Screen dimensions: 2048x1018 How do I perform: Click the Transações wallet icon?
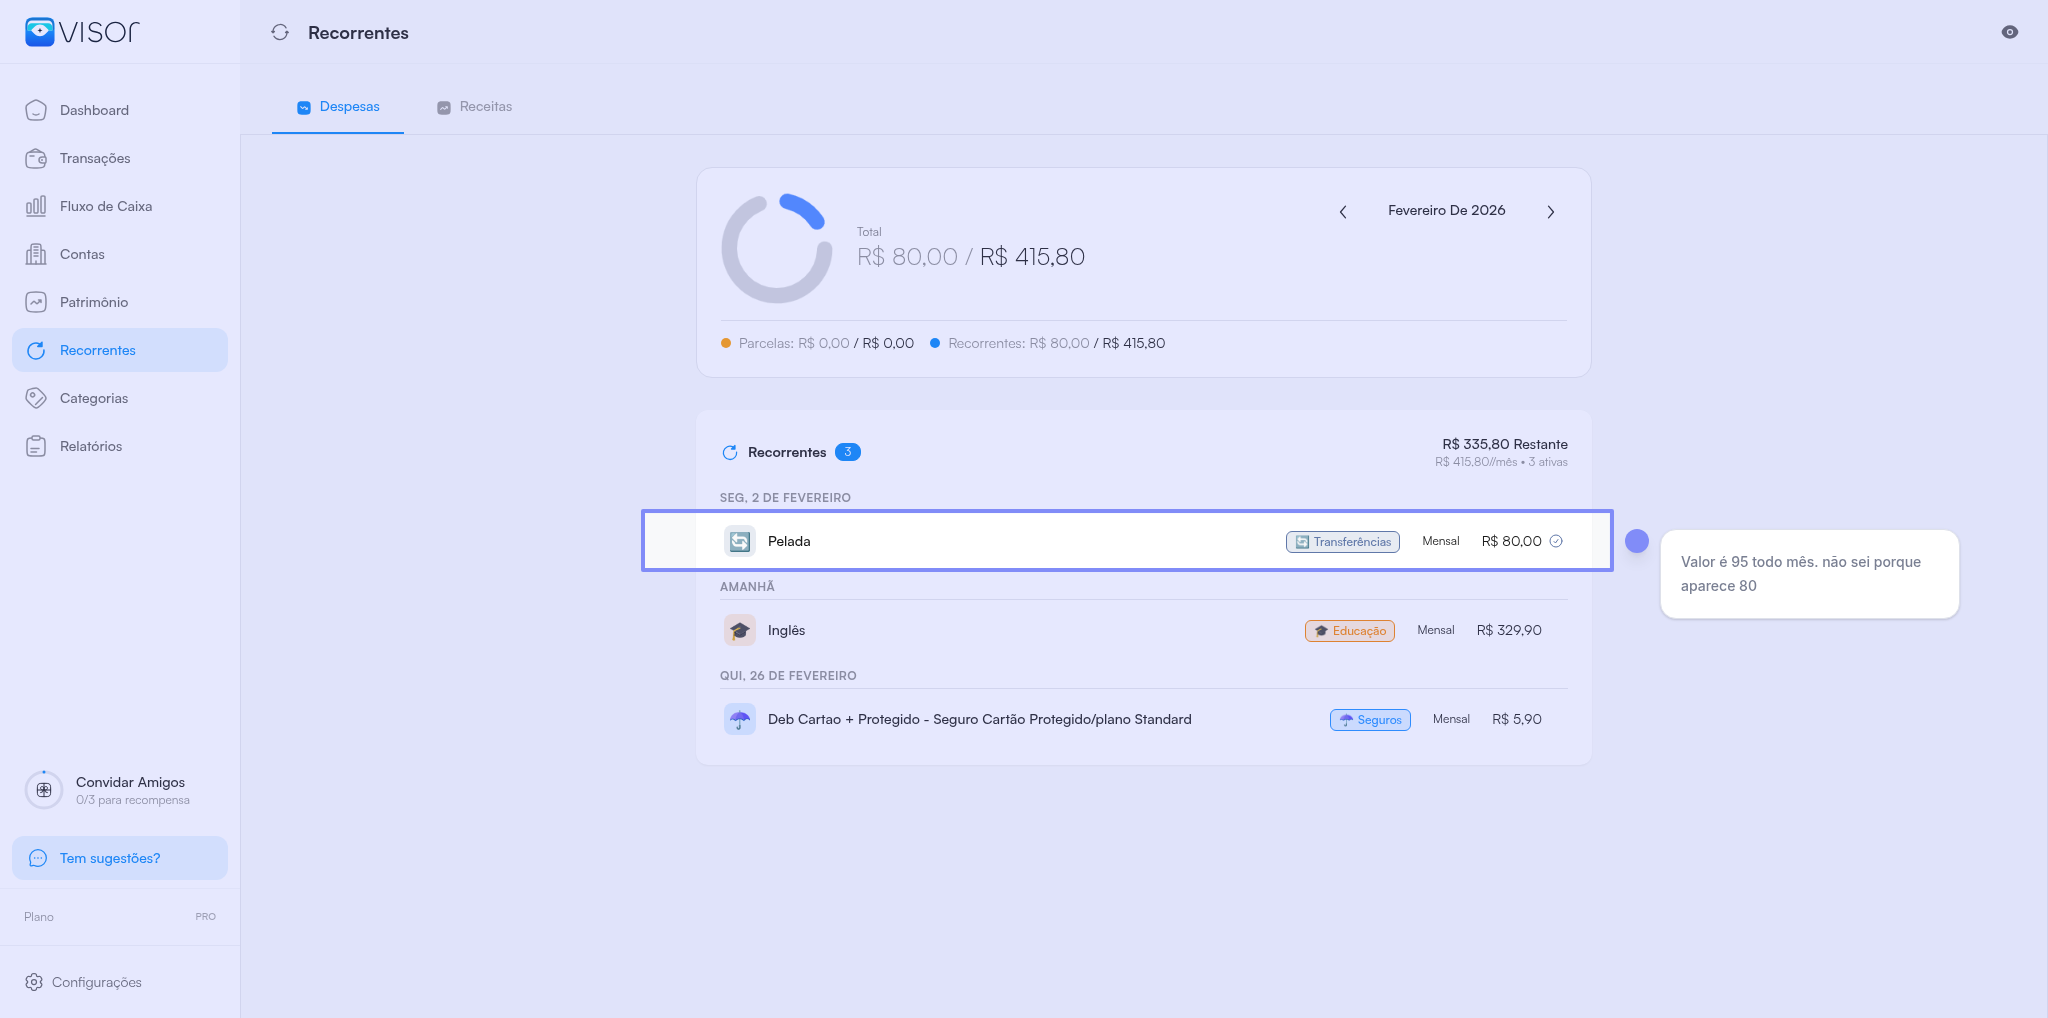(x=36, y=158)
